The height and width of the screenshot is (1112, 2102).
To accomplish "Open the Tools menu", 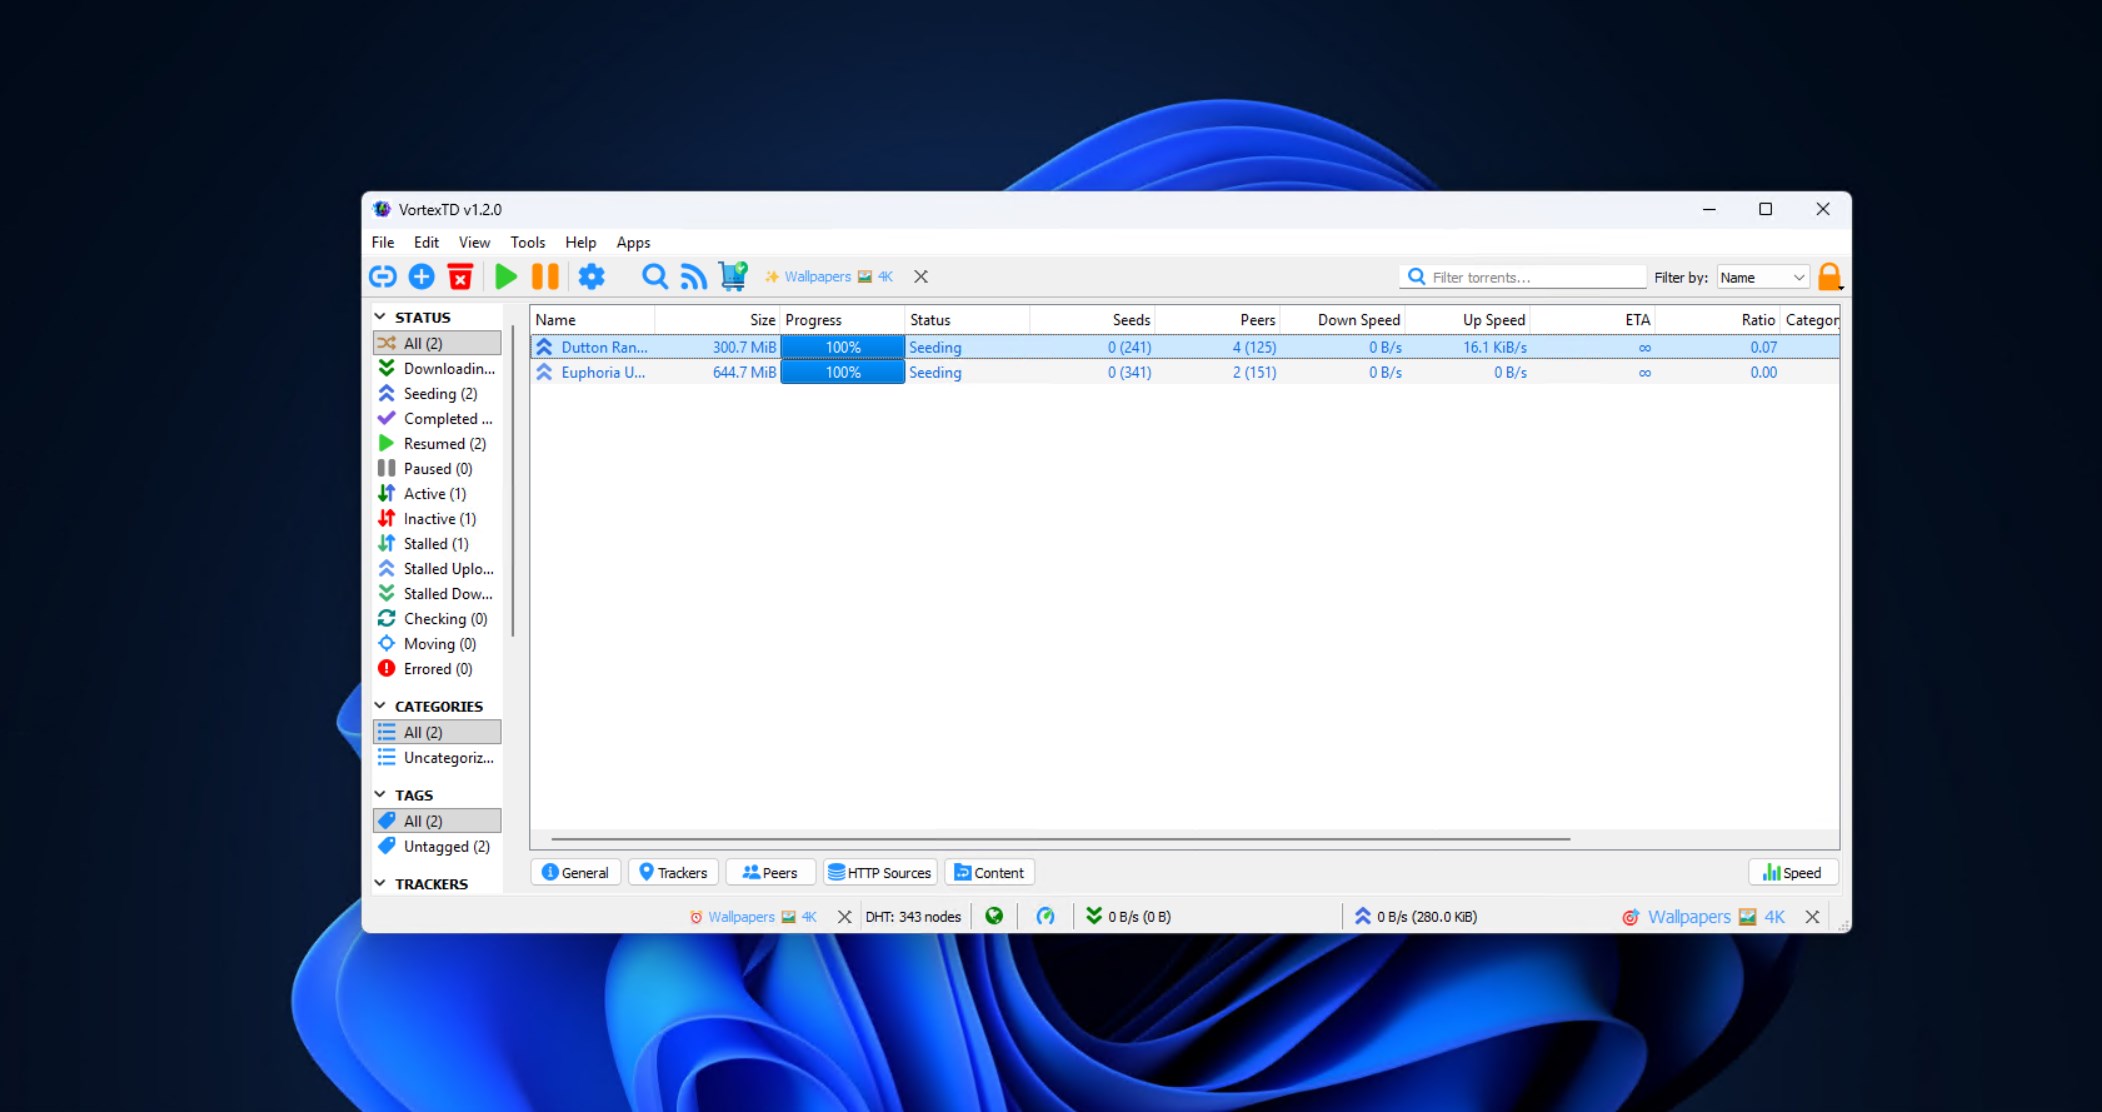I will pos(528,242).
